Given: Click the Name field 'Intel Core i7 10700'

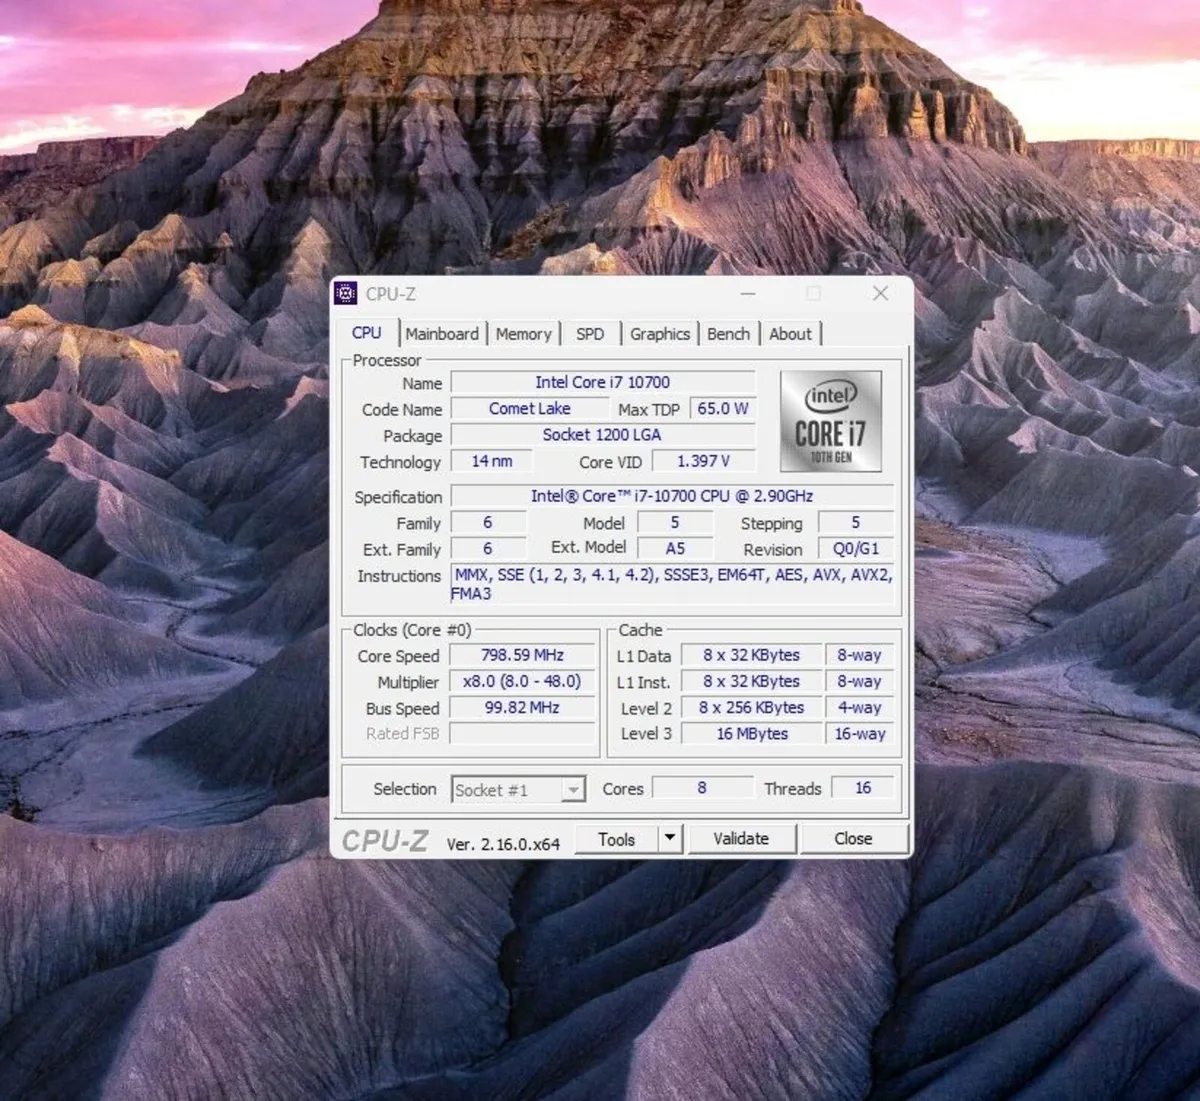Looking at the screenshot, I should tap(603, 382).
